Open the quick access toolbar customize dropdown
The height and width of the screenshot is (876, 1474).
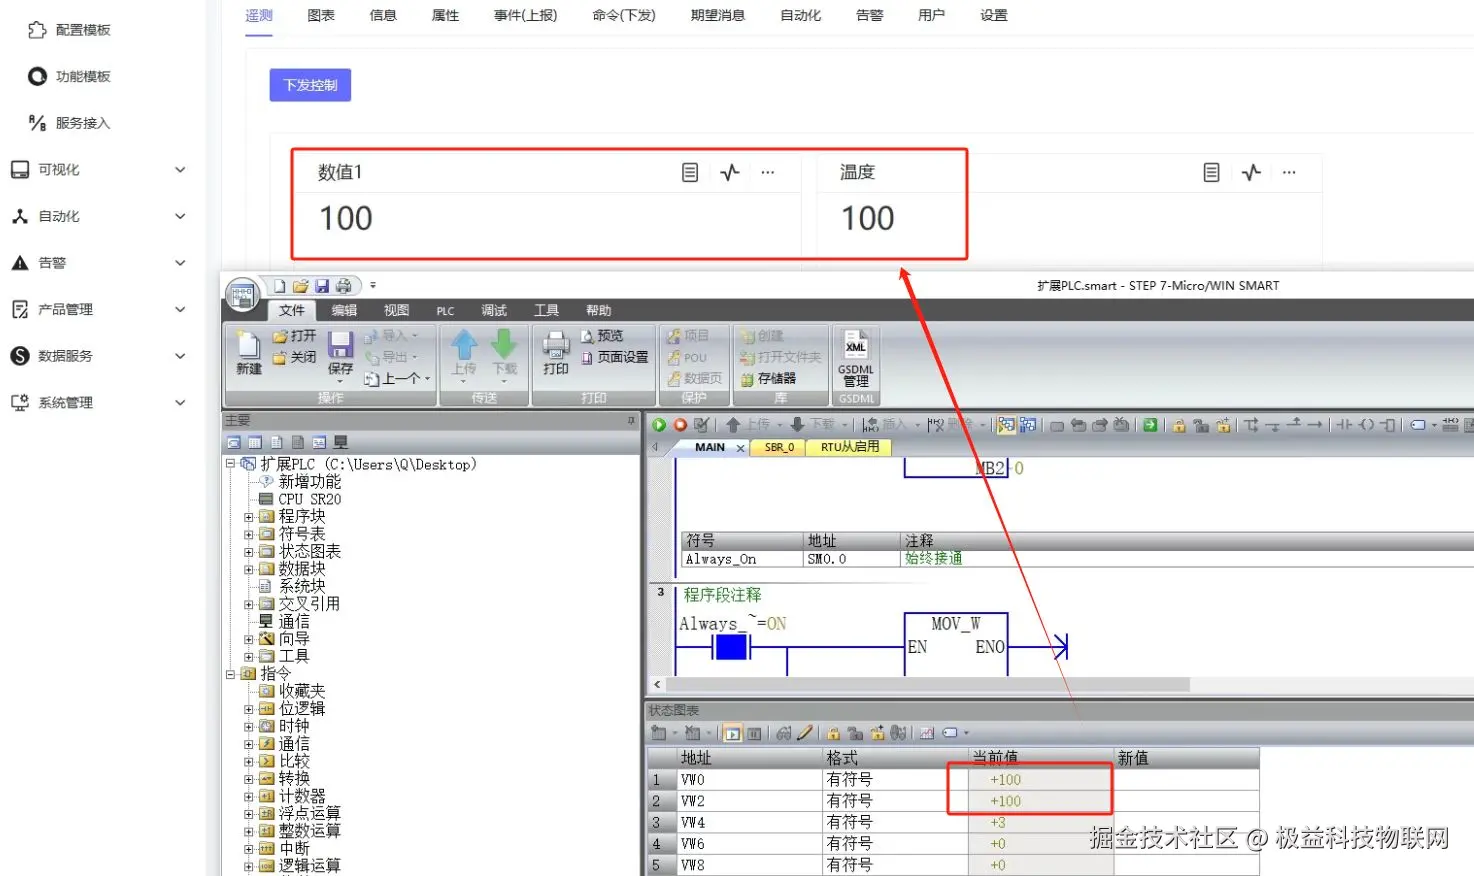[x=373, y=286]
